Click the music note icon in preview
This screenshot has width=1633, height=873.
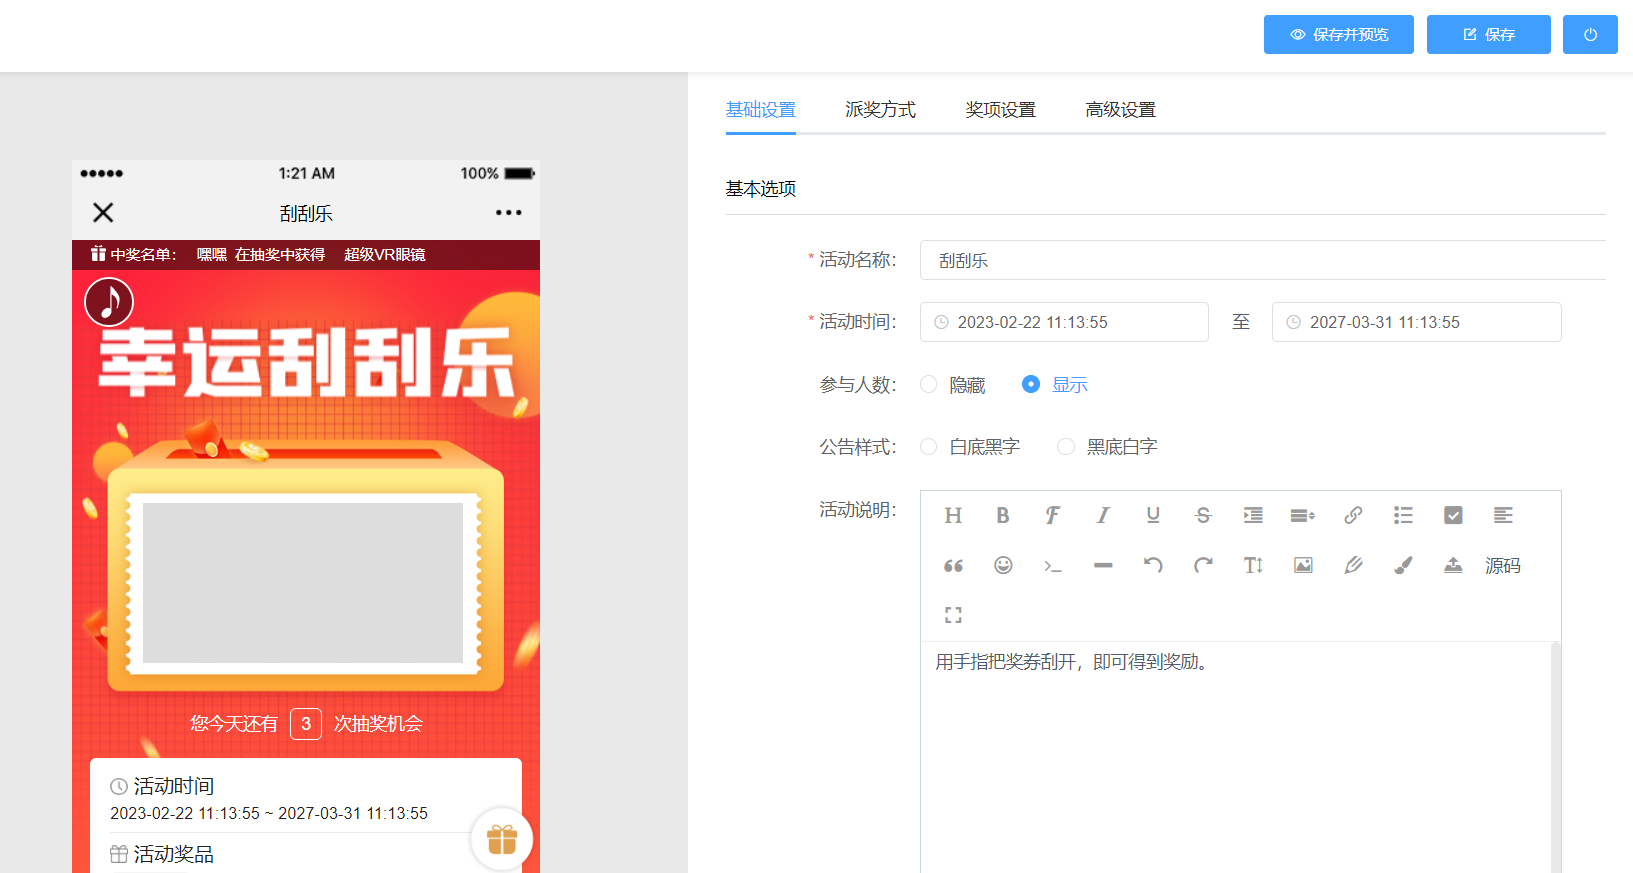[x=109, y=302]
